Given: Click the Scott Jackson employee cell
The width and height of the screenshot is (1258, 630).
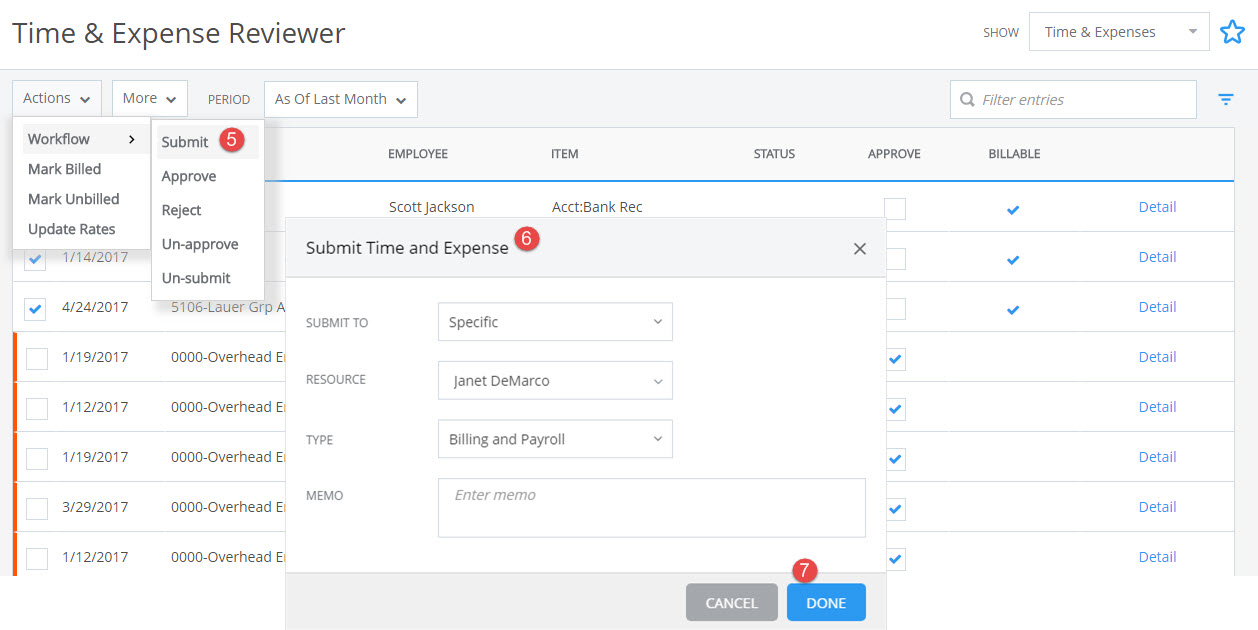Looking at the screenshot, I should point(432,207).
